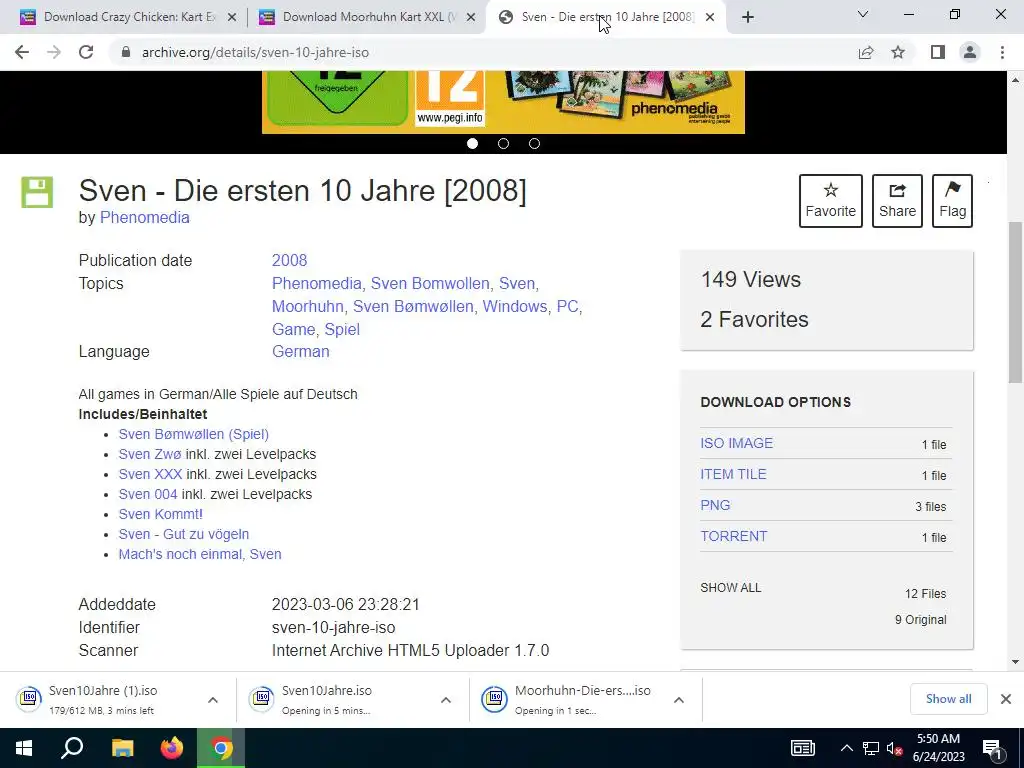Open the Spiel topic link
Screen dimensions: 1024x768
click(342, 329)
